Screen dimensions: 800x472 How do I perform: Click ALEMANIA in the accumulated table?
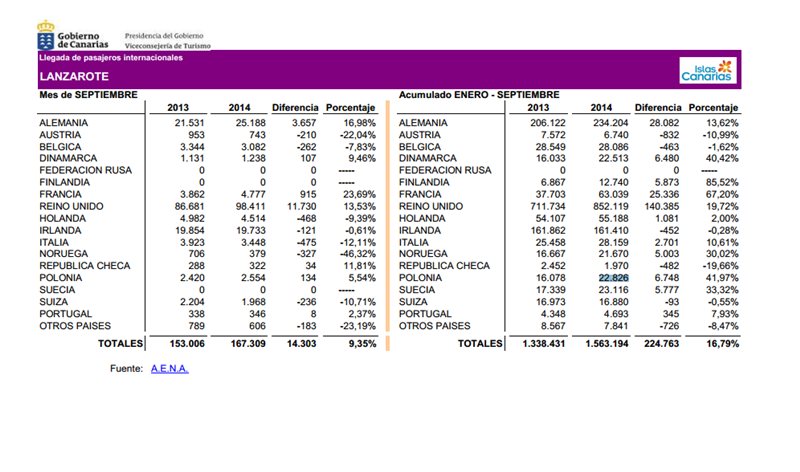tap(424, 123)
